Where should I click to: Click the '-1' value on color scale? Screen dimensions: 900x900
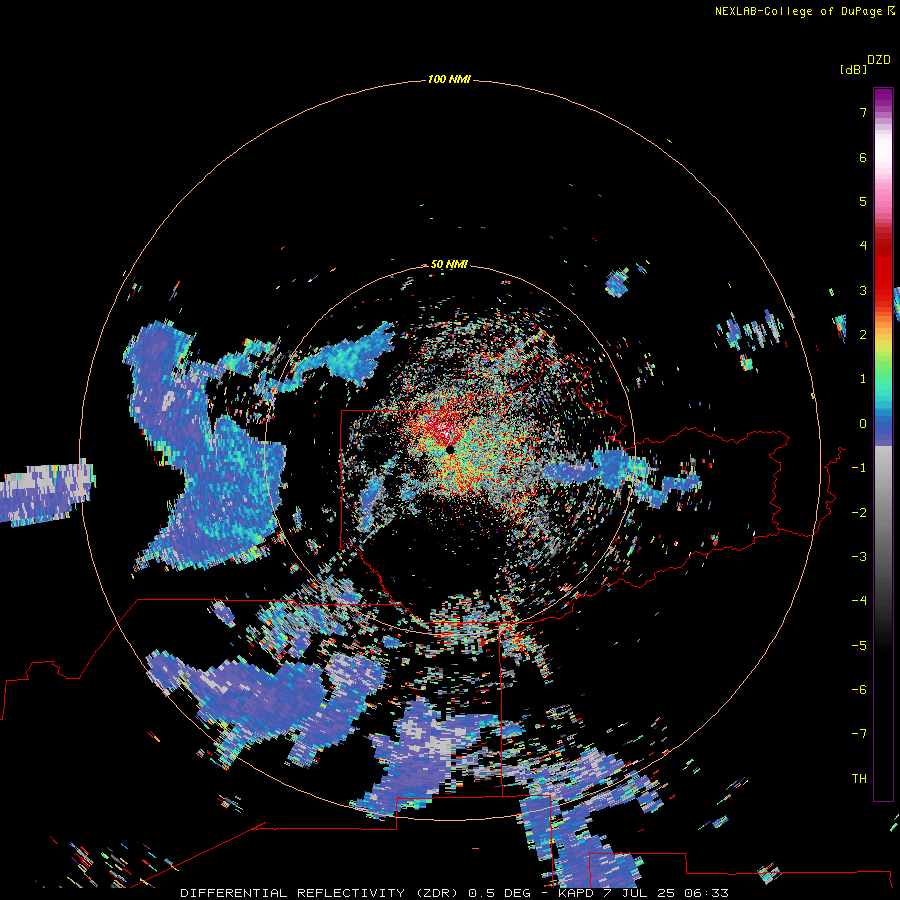[859, 468]
